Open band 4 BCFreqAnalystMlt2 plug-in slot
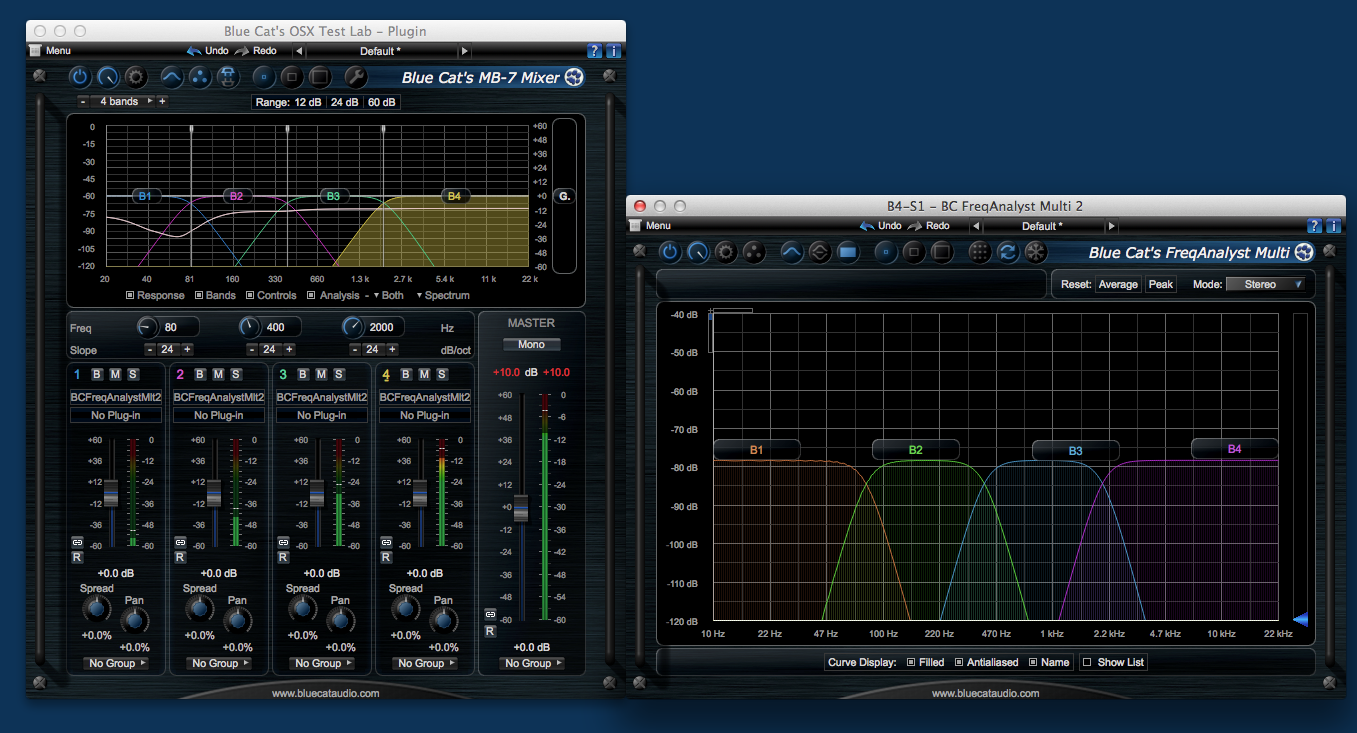1357x733 pixels. 424,397
